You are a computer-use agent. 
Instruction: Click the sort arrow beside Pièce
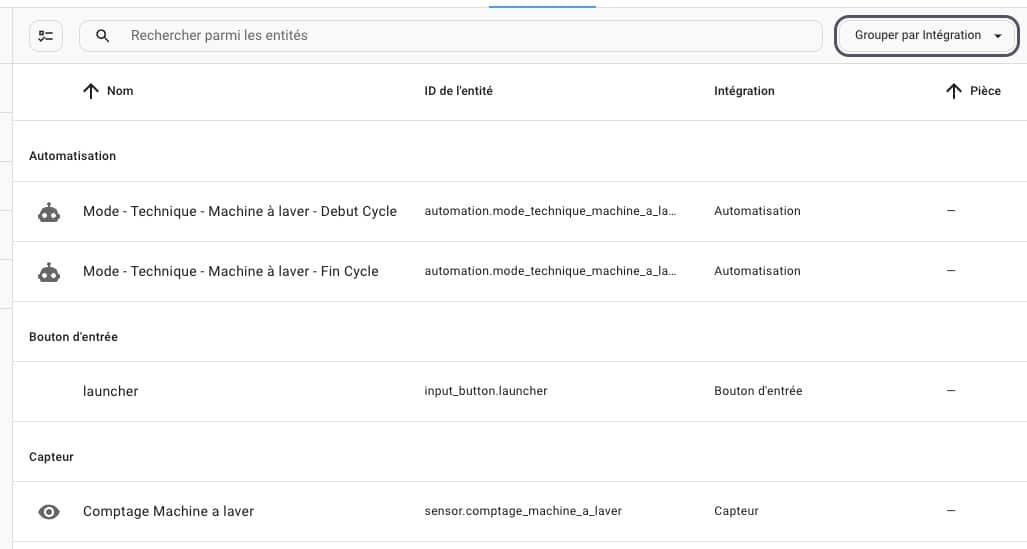[954, 91]
